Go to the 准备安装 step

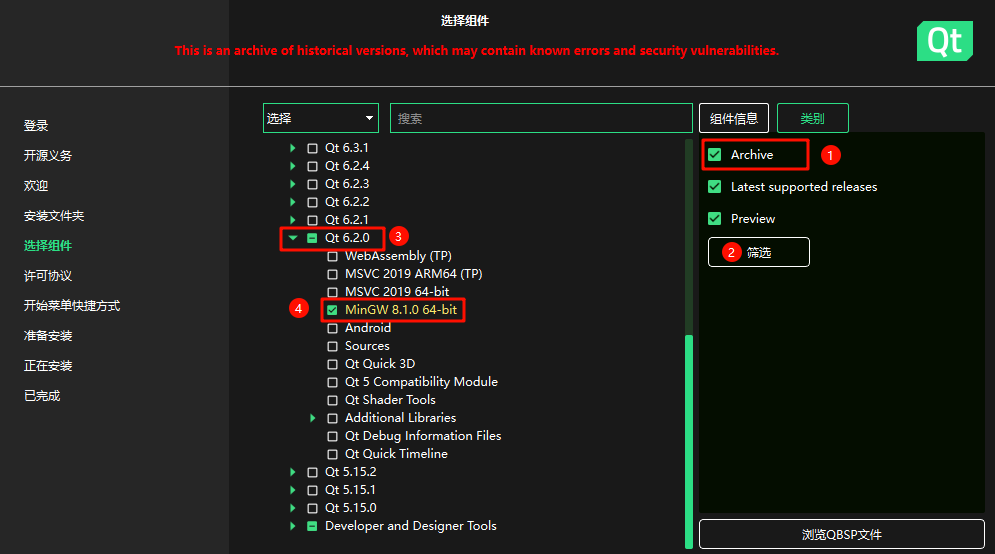(x=48, y=336)
